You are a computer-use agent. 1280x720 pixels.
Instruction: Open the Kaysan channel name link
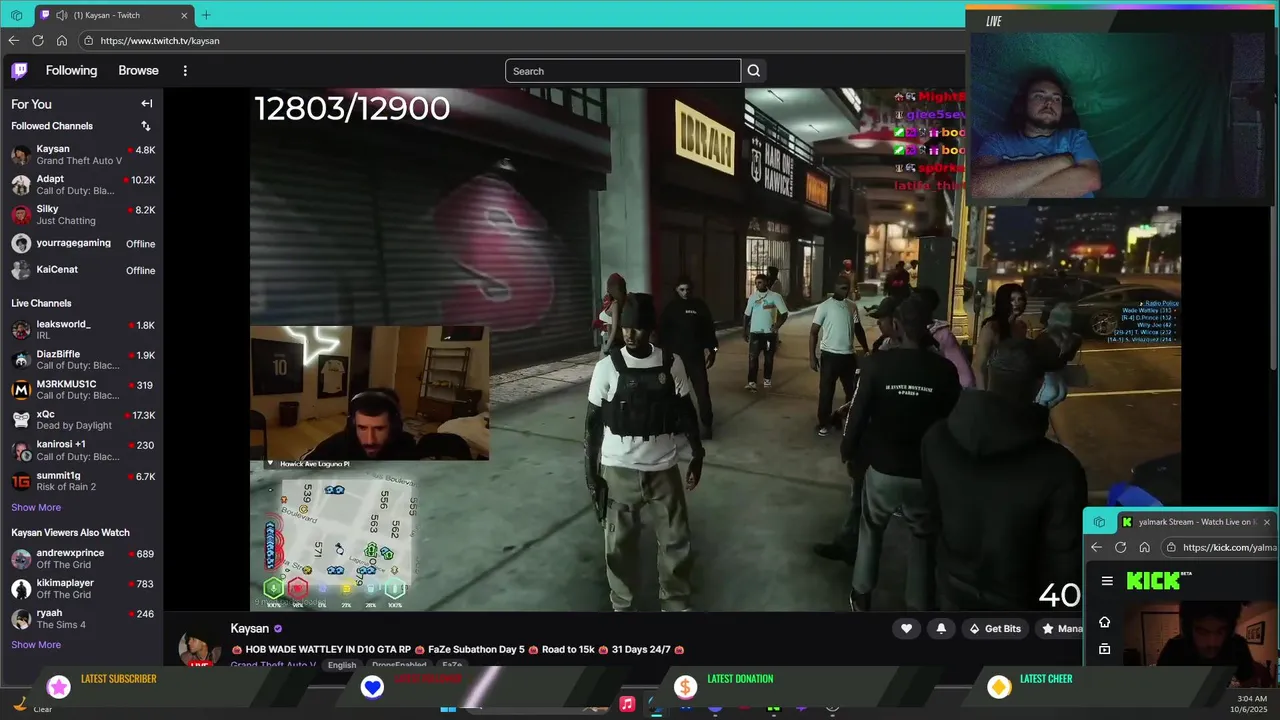click(x=249, y=628)
